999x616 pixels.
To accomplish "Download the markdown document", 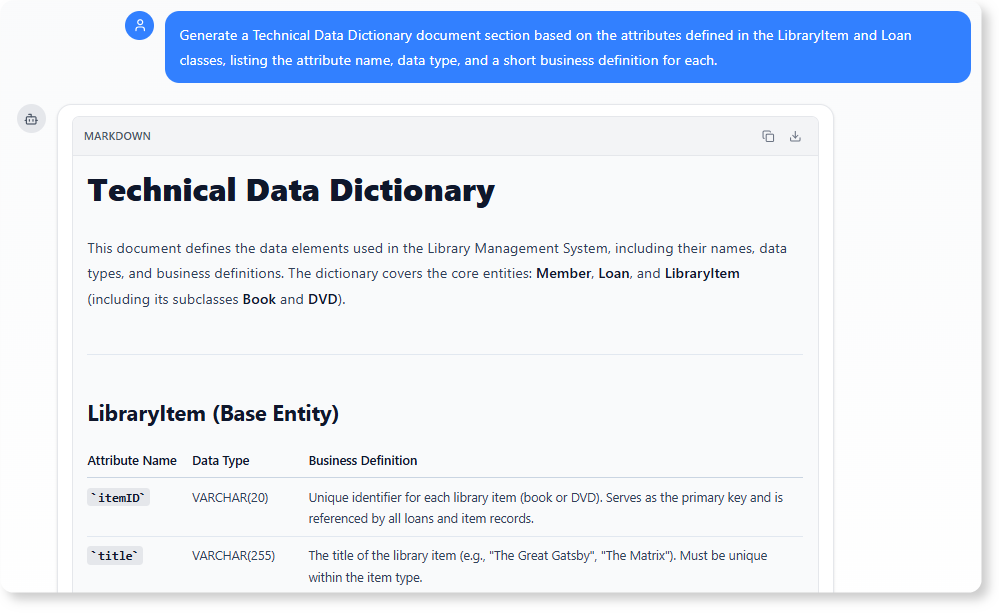I will click(x=796, y=135).
